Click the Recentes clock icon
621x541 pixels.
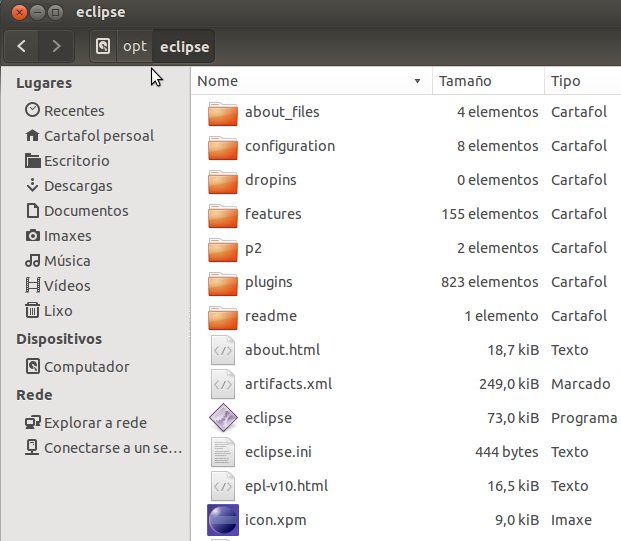pos(32,110)
